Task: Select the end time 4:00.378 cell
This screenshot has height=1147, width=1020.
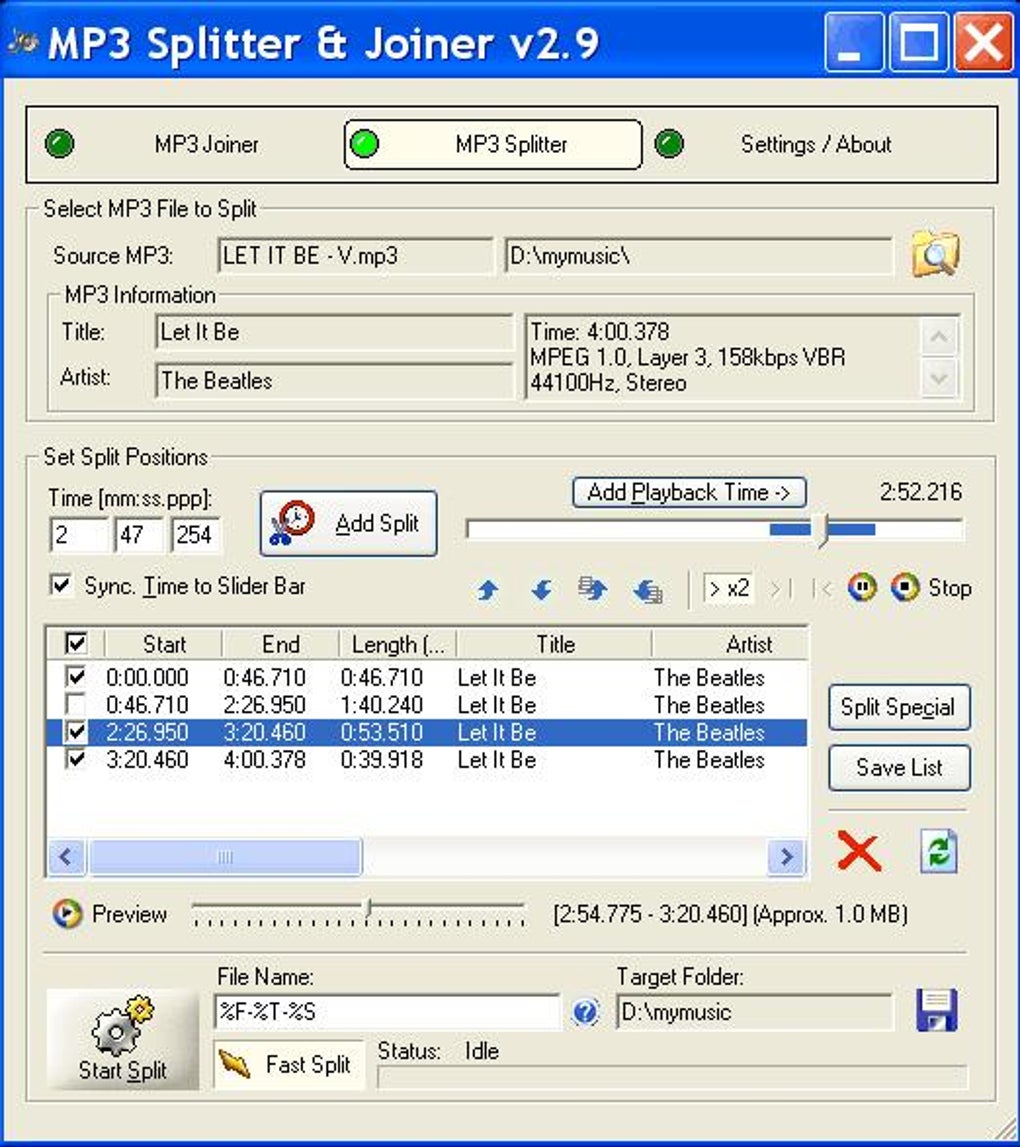Action: tap(265, 760)
